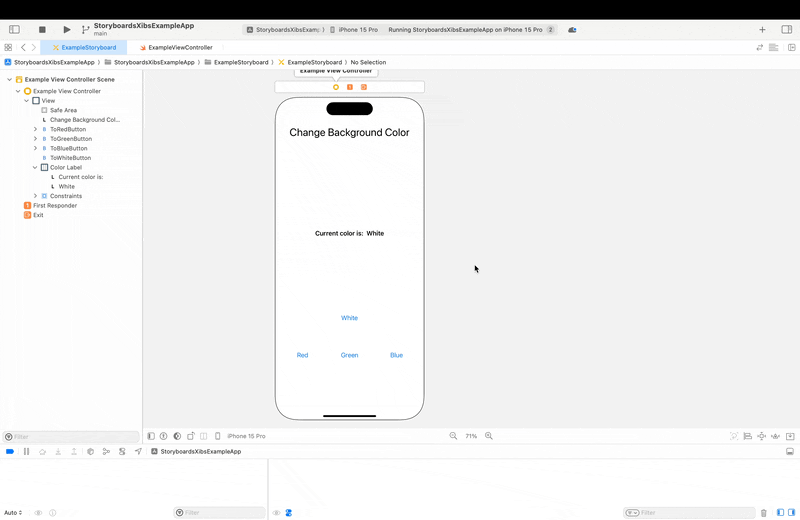Screen dimensions: 800x520
Task: Open Debug View Hierarchy
Action: click(x=90, y=452)
